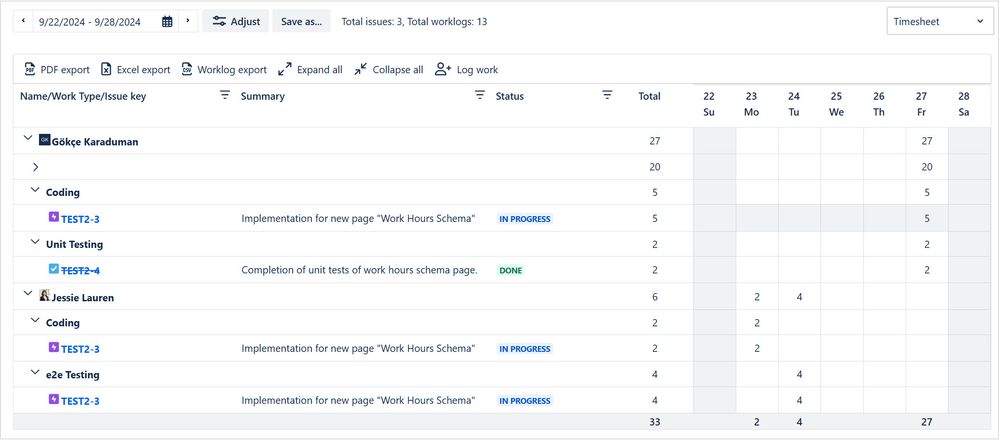Click IN PROGRESS badge in e2e Testing row
The height and width of the screenshot is (440, 999).
pyautogui.click(x=524, y=401)
